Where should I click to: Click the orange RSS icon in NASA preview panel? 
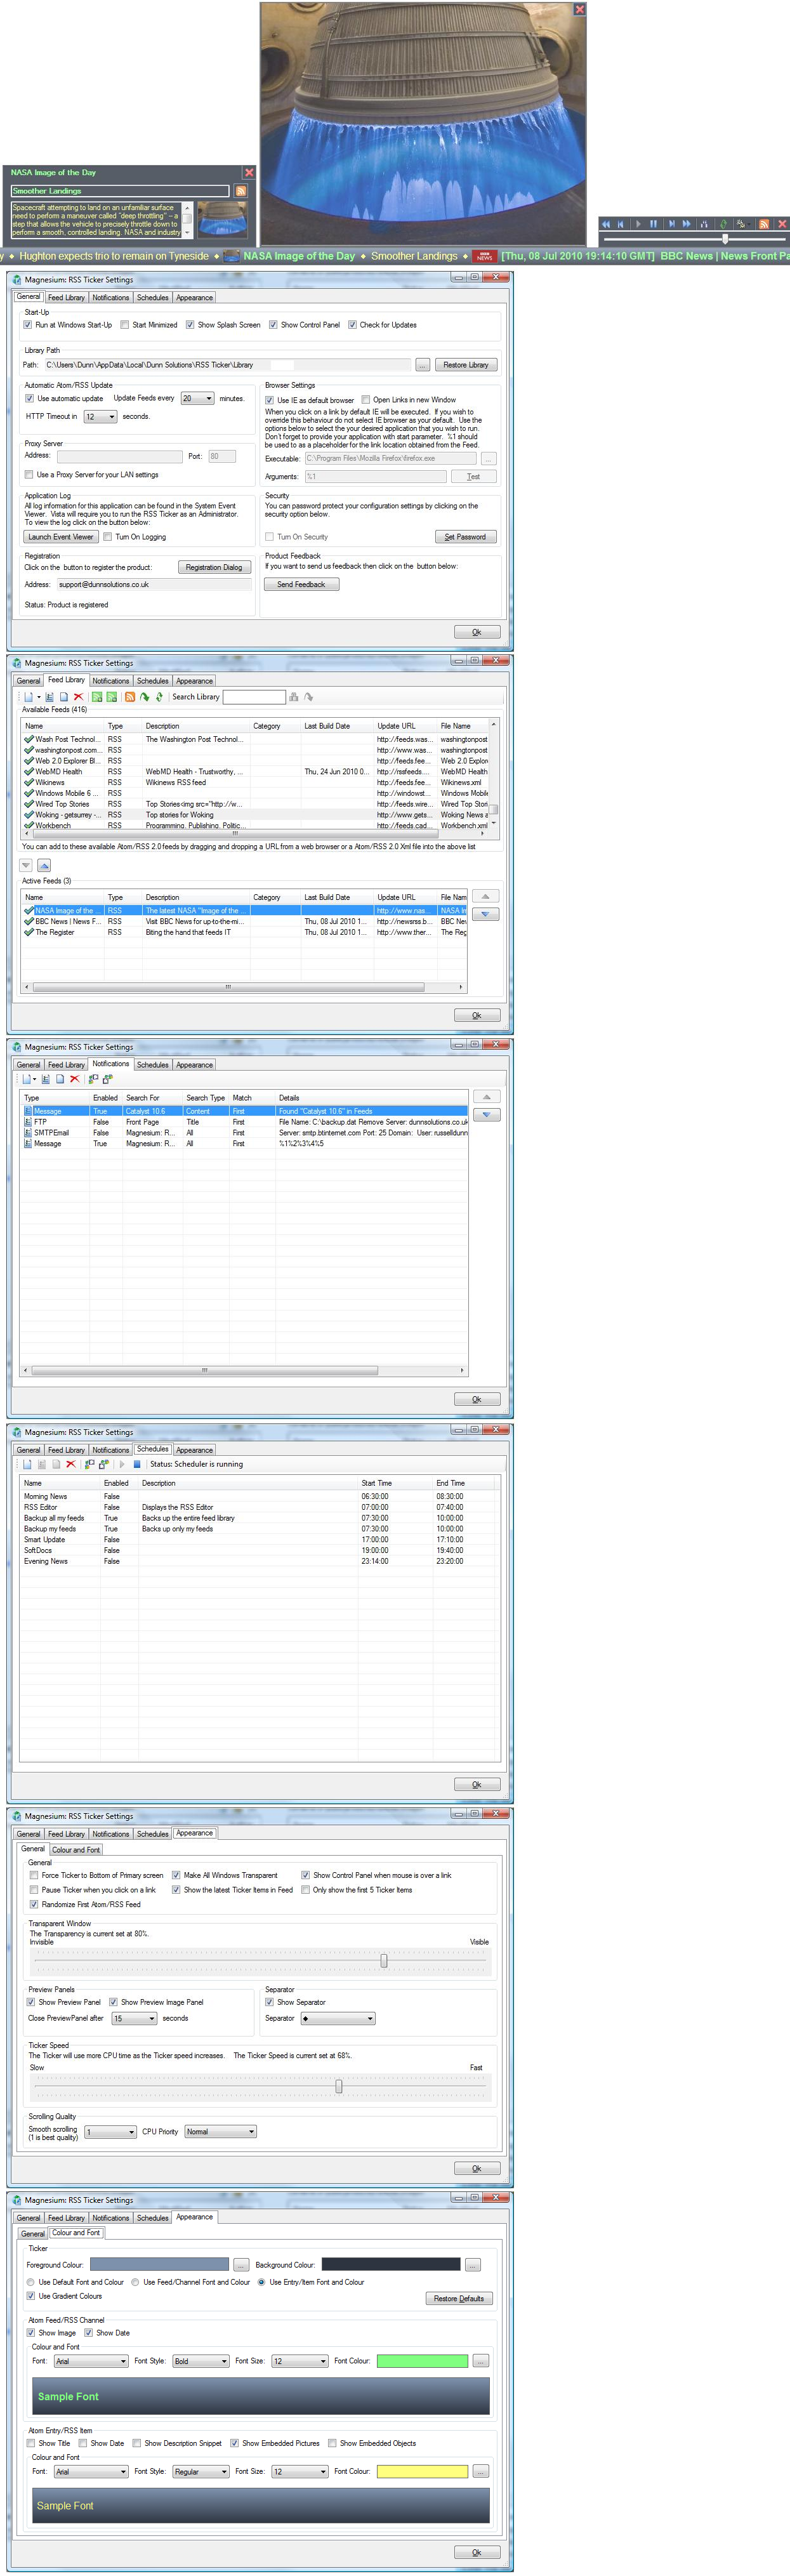240,191
